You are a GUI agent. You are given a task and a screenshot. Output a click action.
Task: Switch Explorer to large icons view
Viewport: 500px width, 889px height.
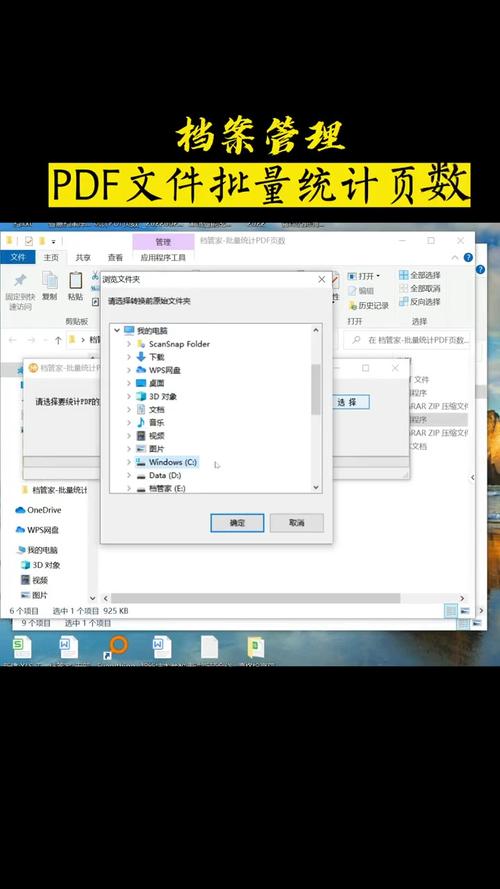(x=465, y=611)
